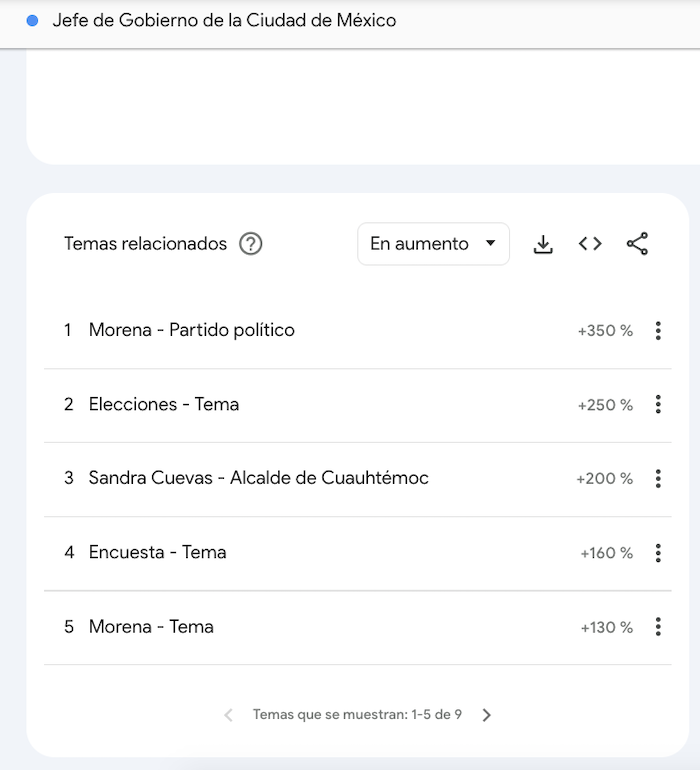Open more options for Elecciones - Tema
Image resolution: width=700 pixels, height=770 pixels.
pyautogui.click(x=658, y=405)
